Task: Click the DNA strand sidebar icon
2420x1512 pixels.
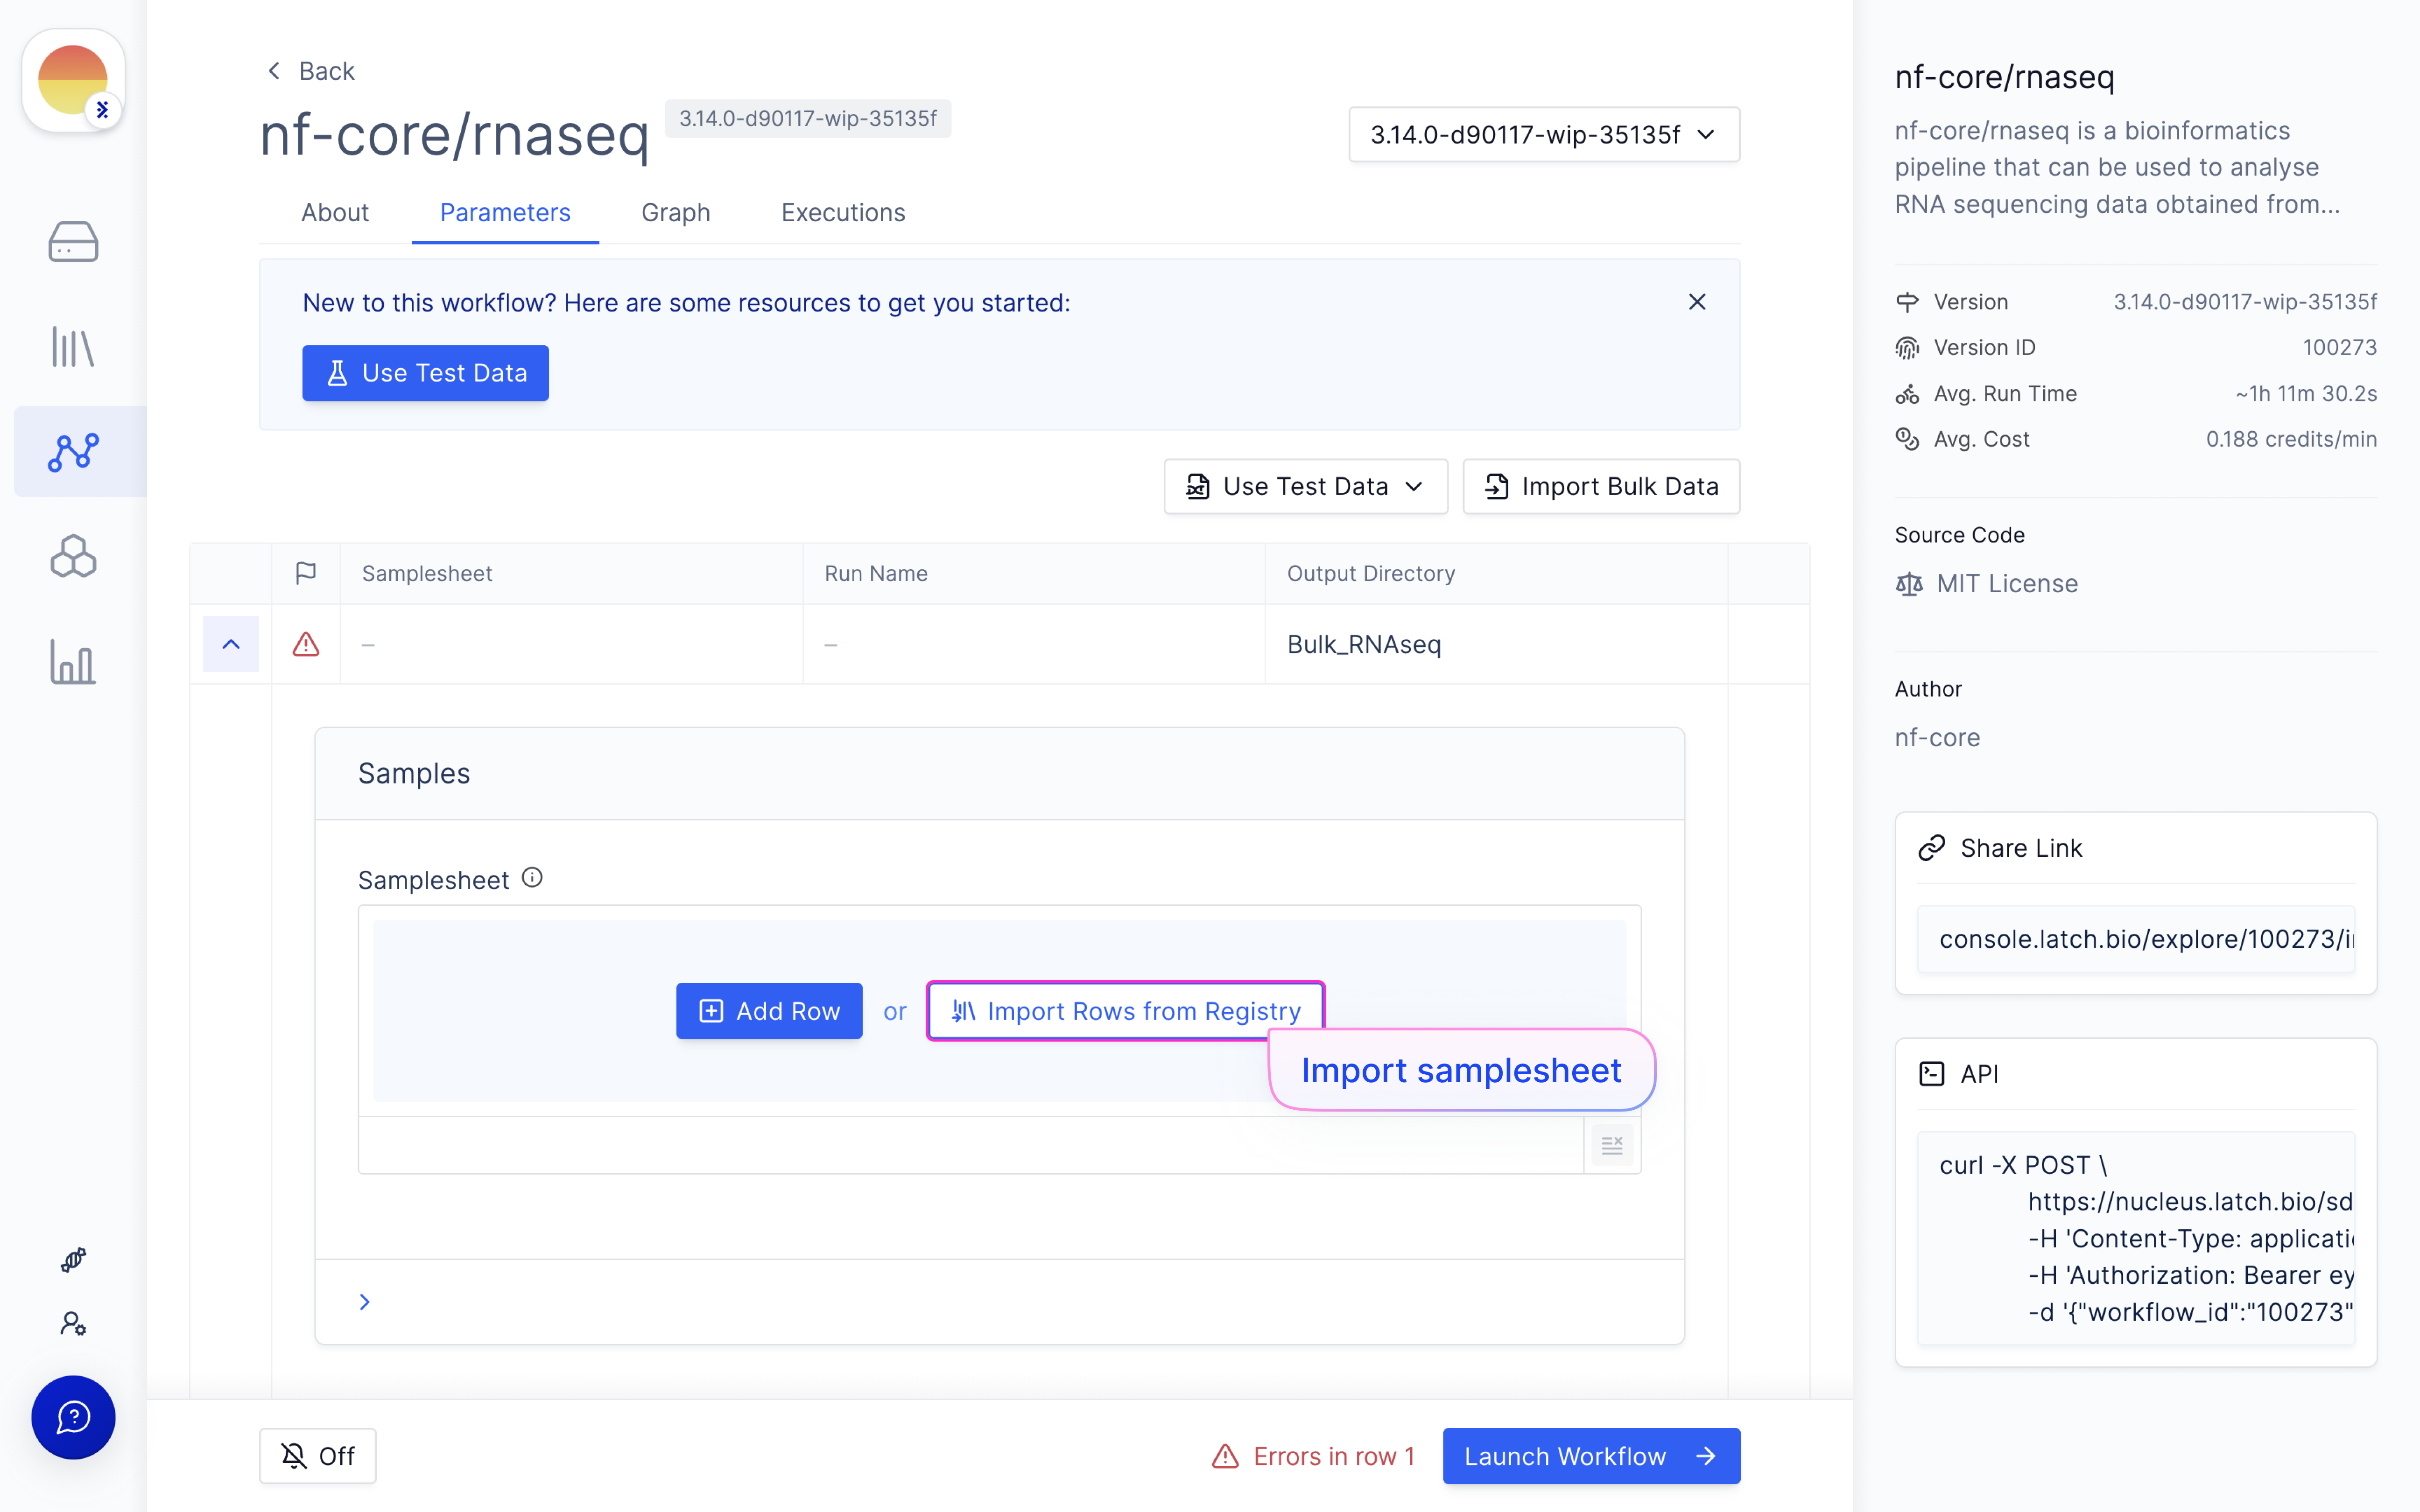Action: coord(73,1260)
